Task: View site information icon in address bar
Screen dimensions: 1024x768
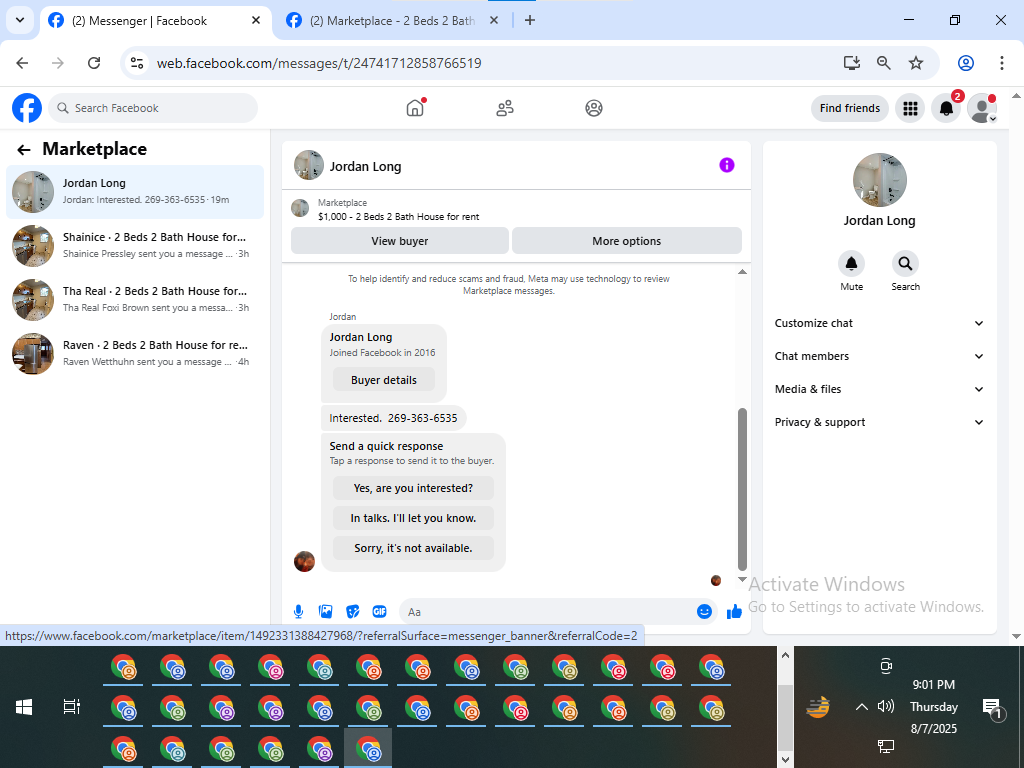Action: point(137,63)
